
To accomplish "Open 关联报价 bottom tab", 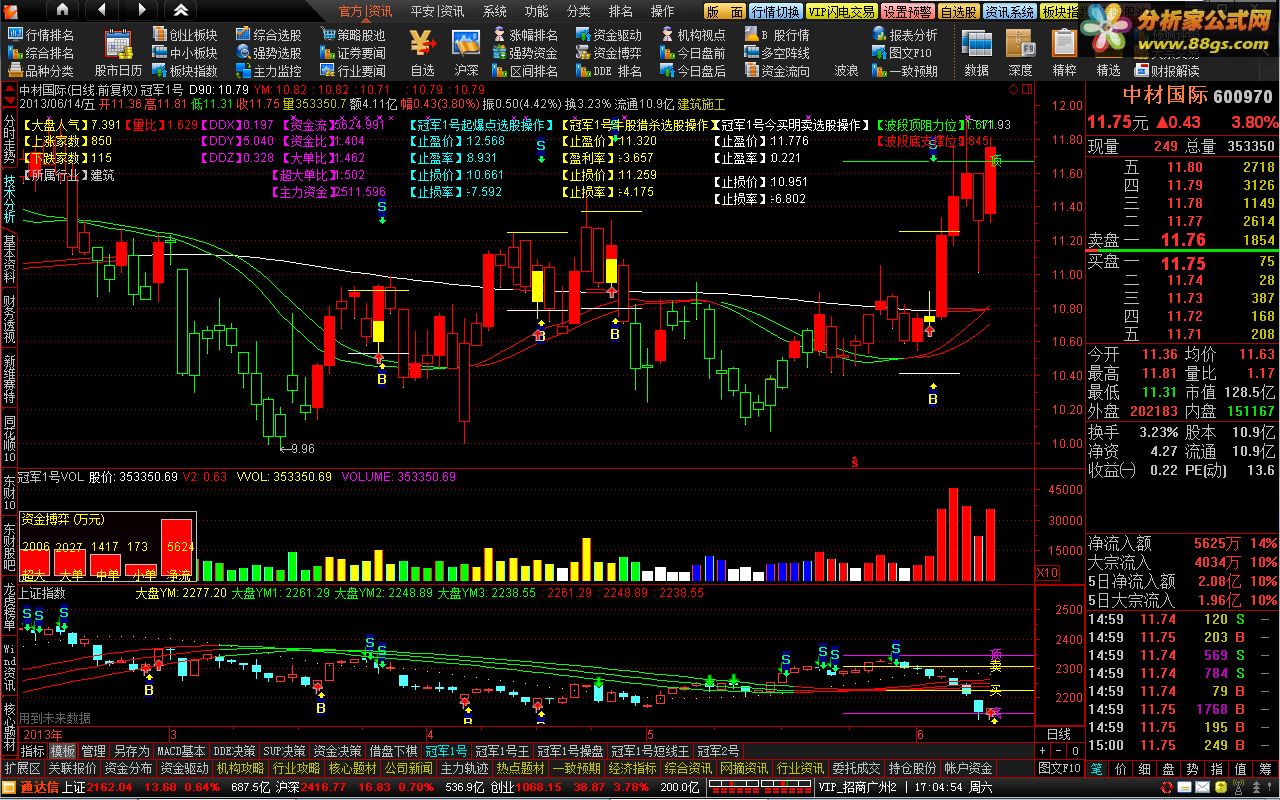I will click(72, 768).
